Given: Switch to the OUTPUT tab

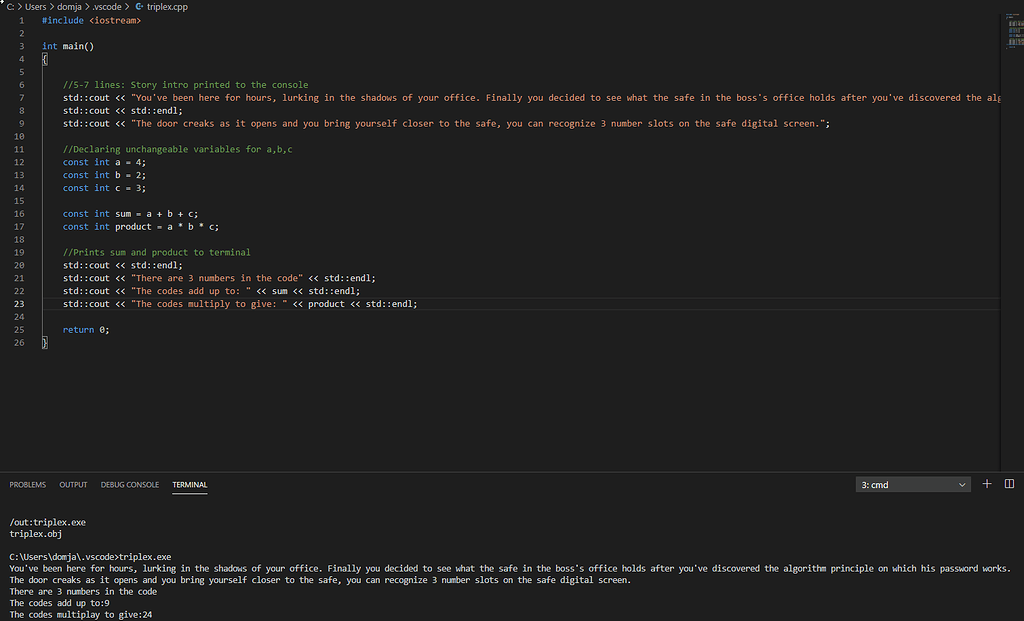Looking at the screenshot, I should pos(72,484).
